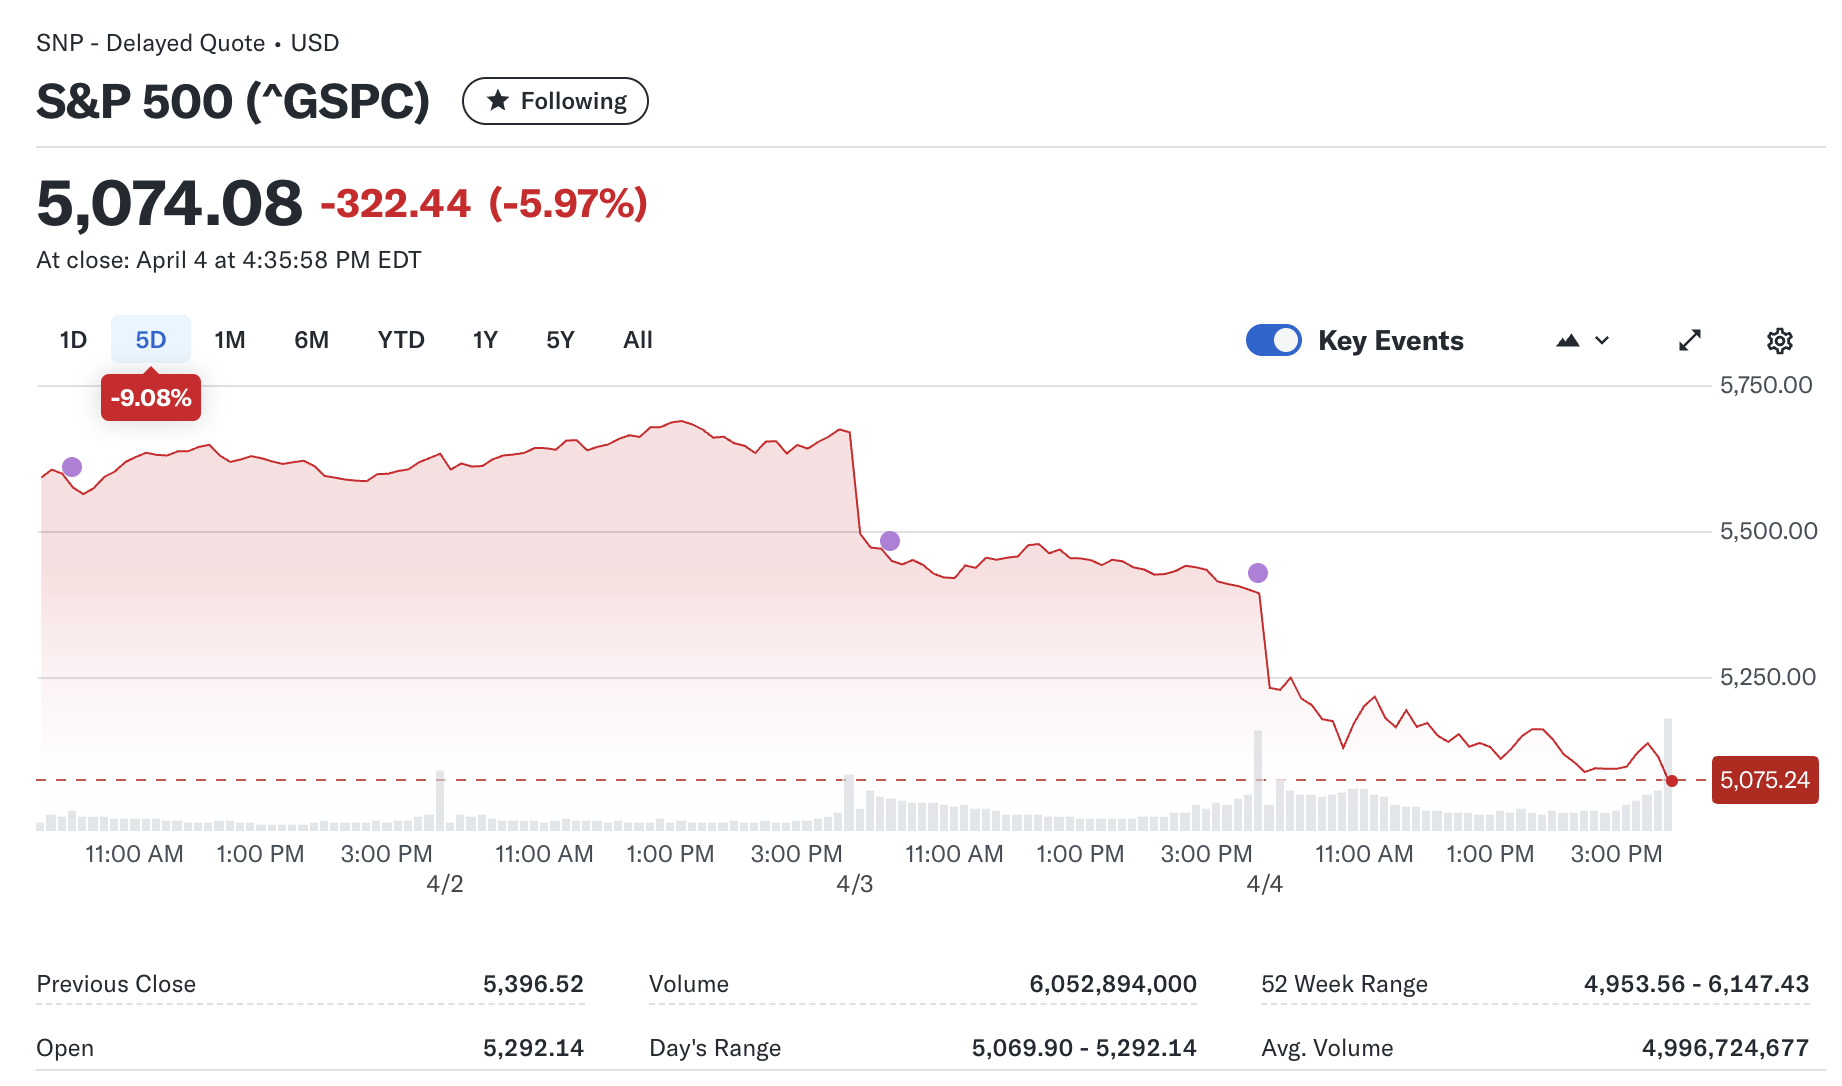Click the 4,953.56 - 6,147.43 range value
1842x1086 pixels.
click(1697, 984)
